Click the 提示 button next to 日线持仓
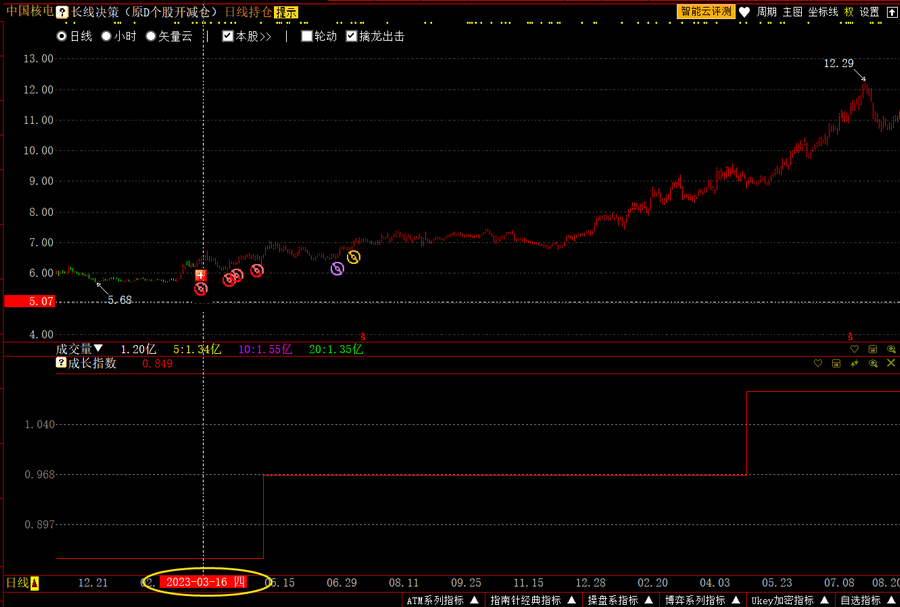900x607 pixels. [x=285, y=12]
